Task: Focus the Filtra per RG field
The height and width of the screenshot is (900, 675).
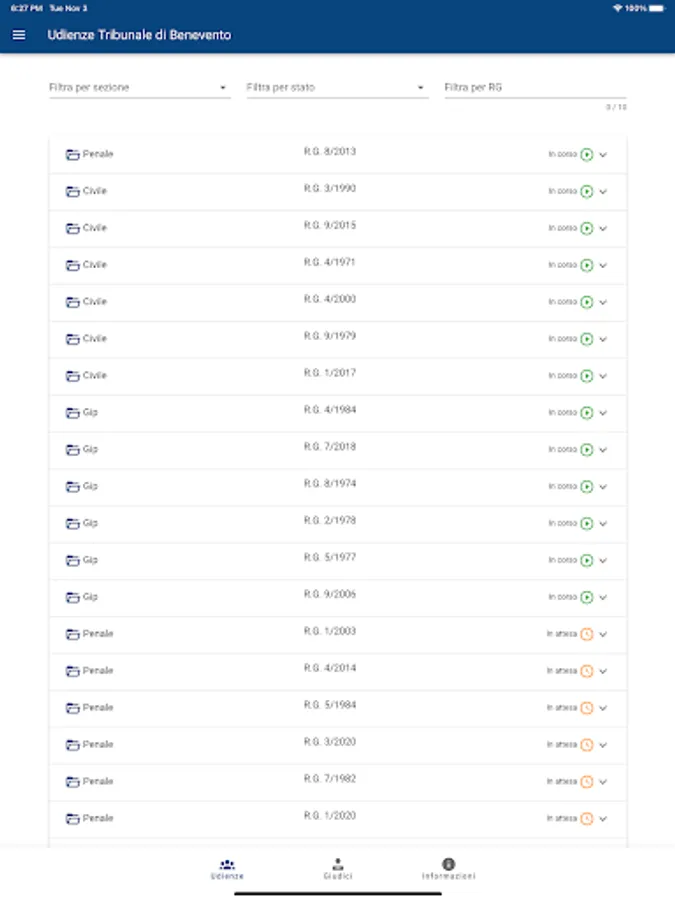Action: pyautogui.click(x=534, y=88)
